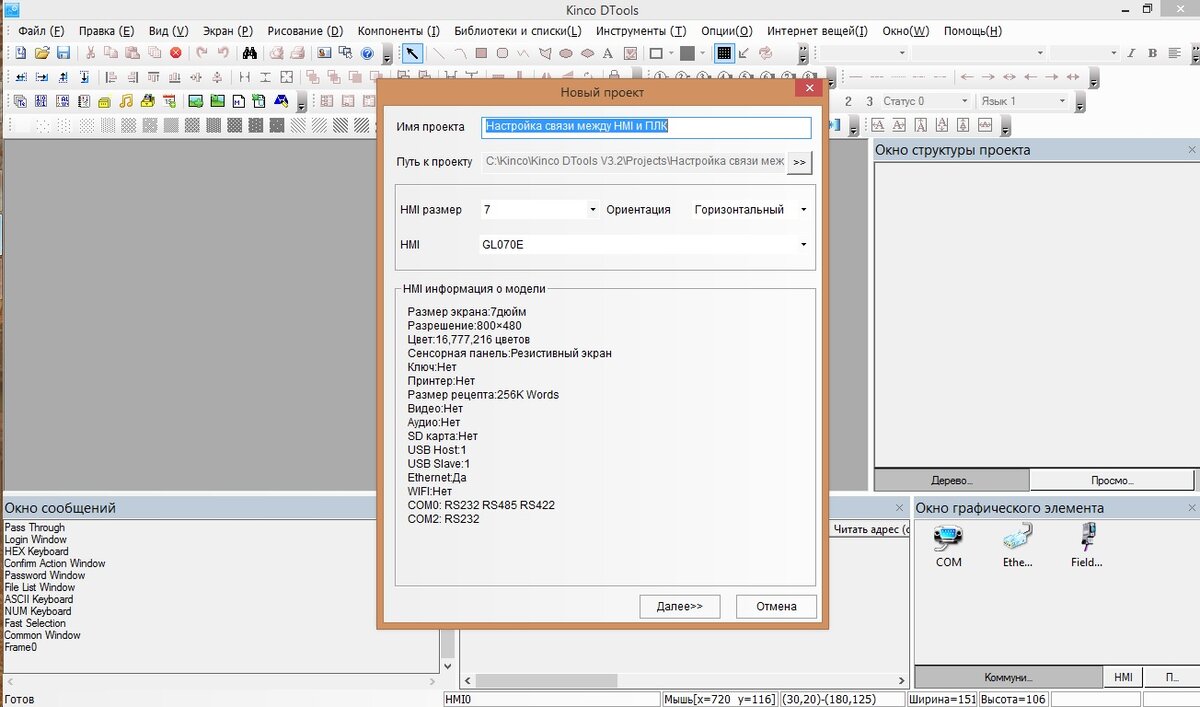Select the filled Rectangle drawing tool
This screenshot has height=707, width=1200.
click(481, 53)
